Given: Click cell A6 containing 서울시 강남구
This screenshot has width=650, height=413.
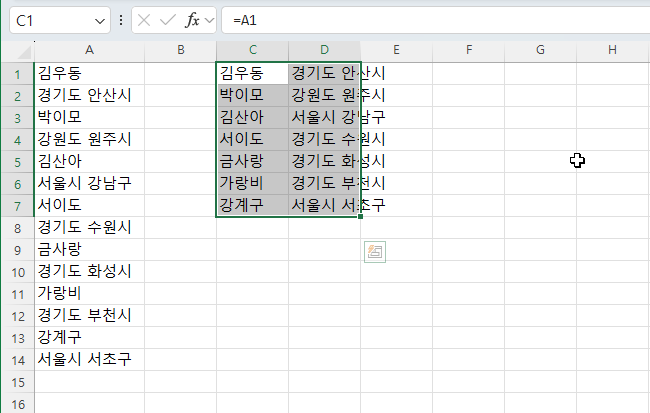Looking at the screenshot, I should [x=90, y=184].
